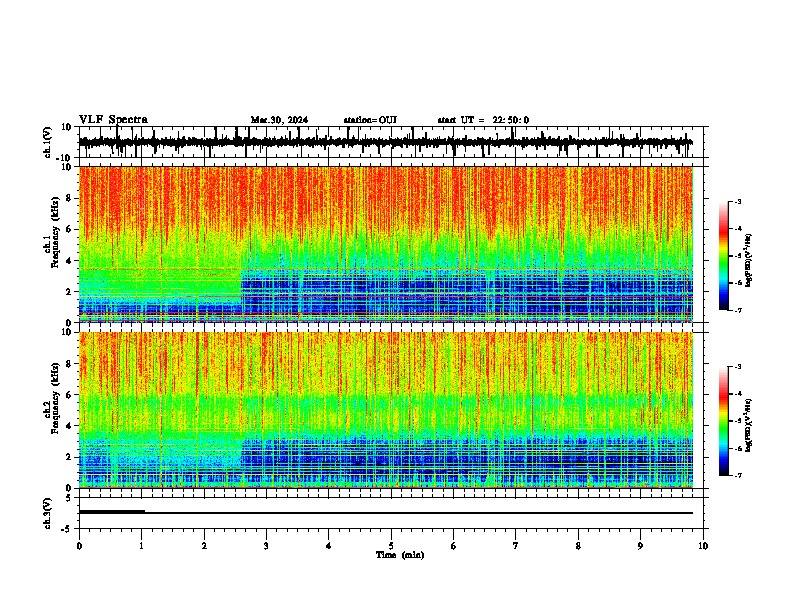
Task: Click time axis tick label "2"
Action: pos(204,546)
